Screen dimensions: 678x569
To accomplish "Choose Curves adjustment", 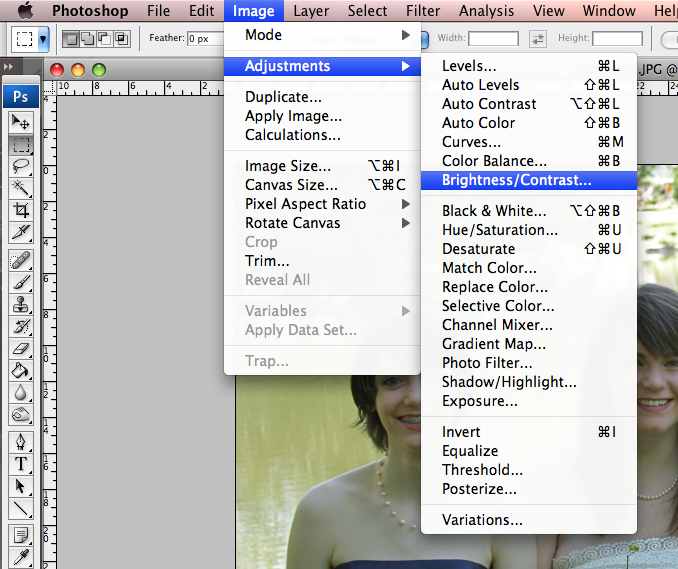I will 529,142.
